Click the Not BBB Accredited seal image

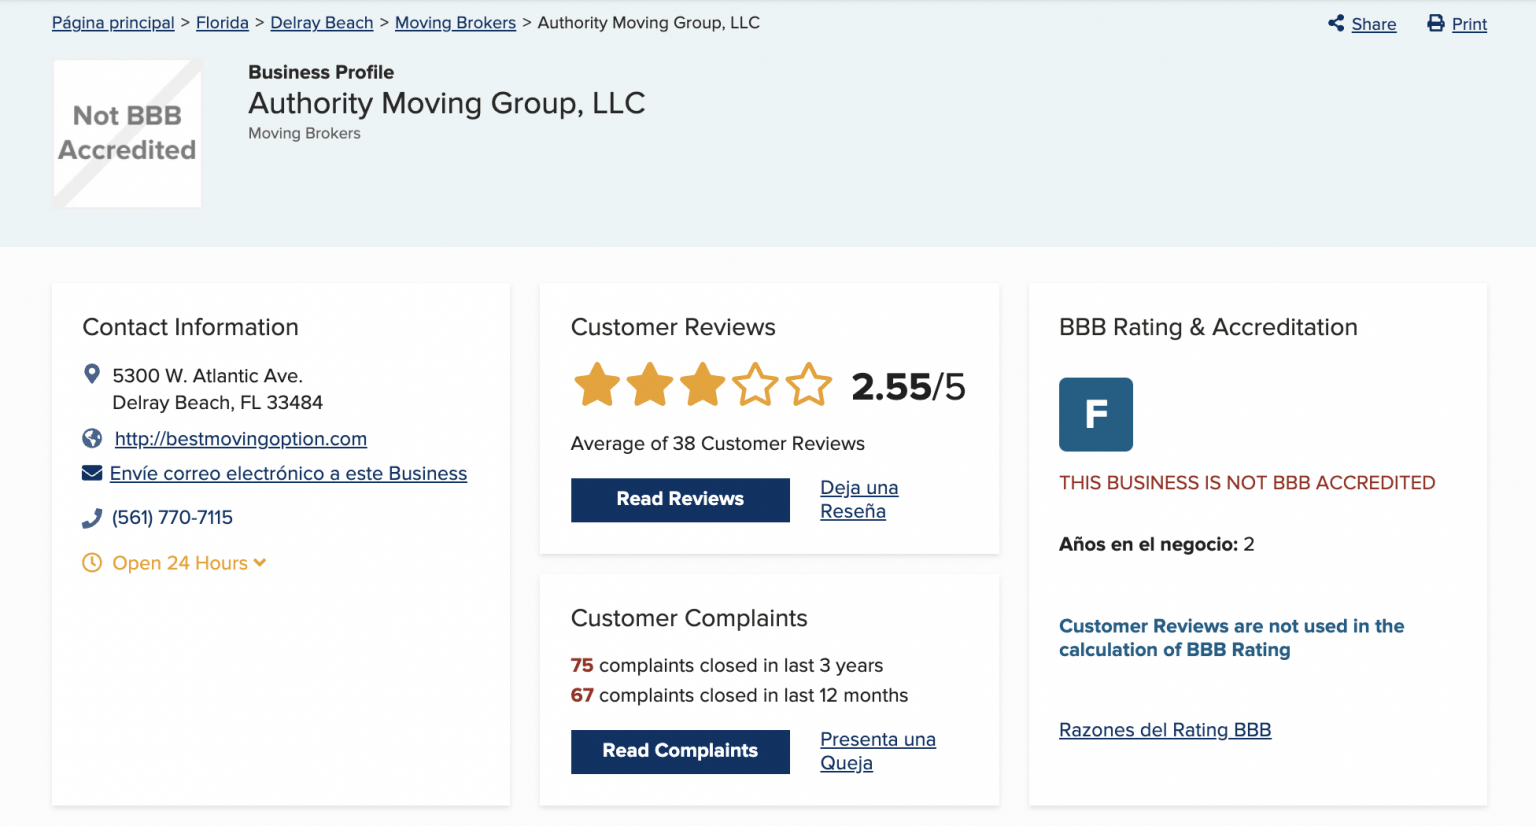point(126,133)
